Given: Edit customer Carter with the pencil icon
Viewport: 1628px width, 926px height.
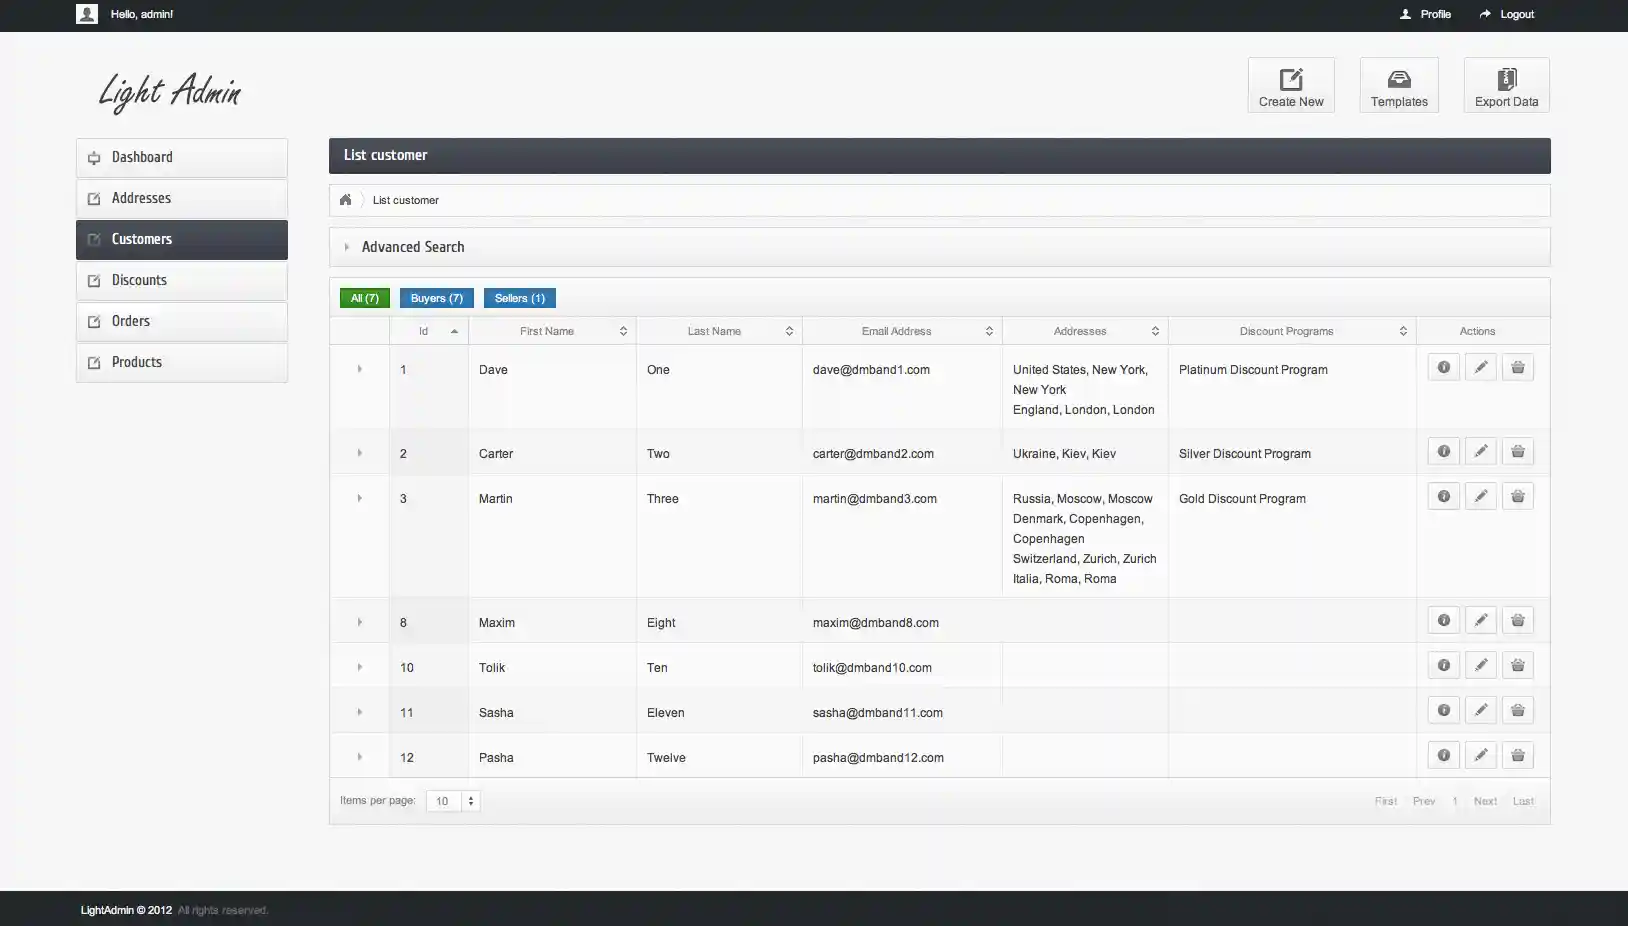Looking at the screenshot, I should pyautogui.click(x=1481, y=451).
